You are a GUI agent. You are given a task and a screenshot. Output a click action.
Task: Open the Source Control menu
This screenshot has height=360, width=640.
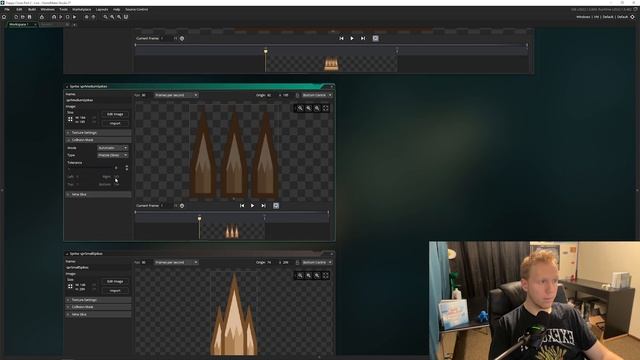[x=136, y=9]
